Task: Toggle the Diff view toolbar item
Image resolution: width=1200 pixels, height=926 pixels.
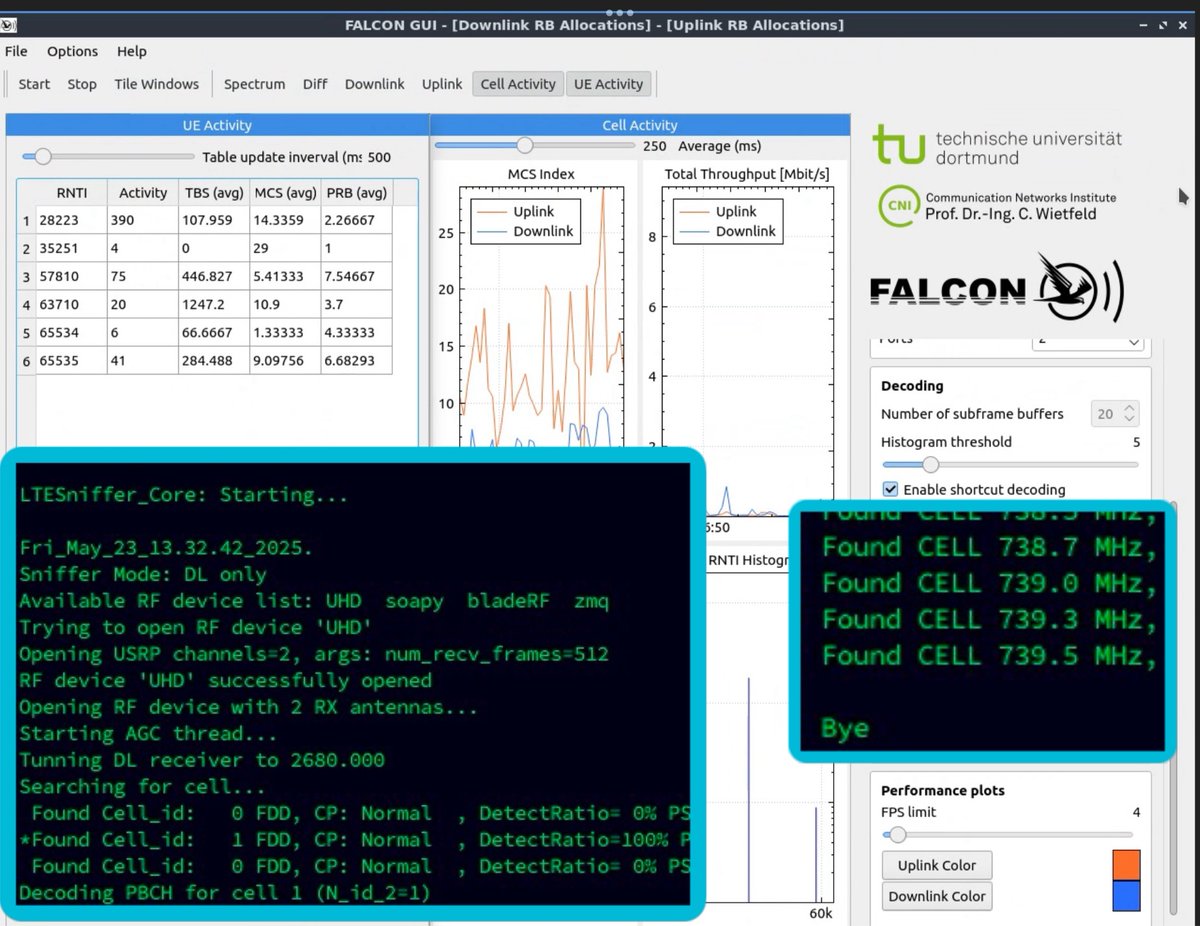Action: tap(315, 84)
